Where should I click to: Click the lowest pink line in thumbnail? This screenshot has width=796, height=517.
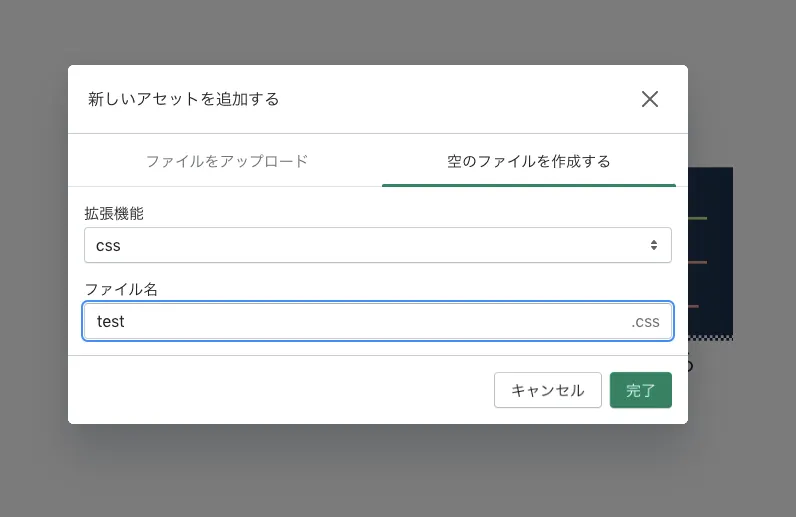693,306
